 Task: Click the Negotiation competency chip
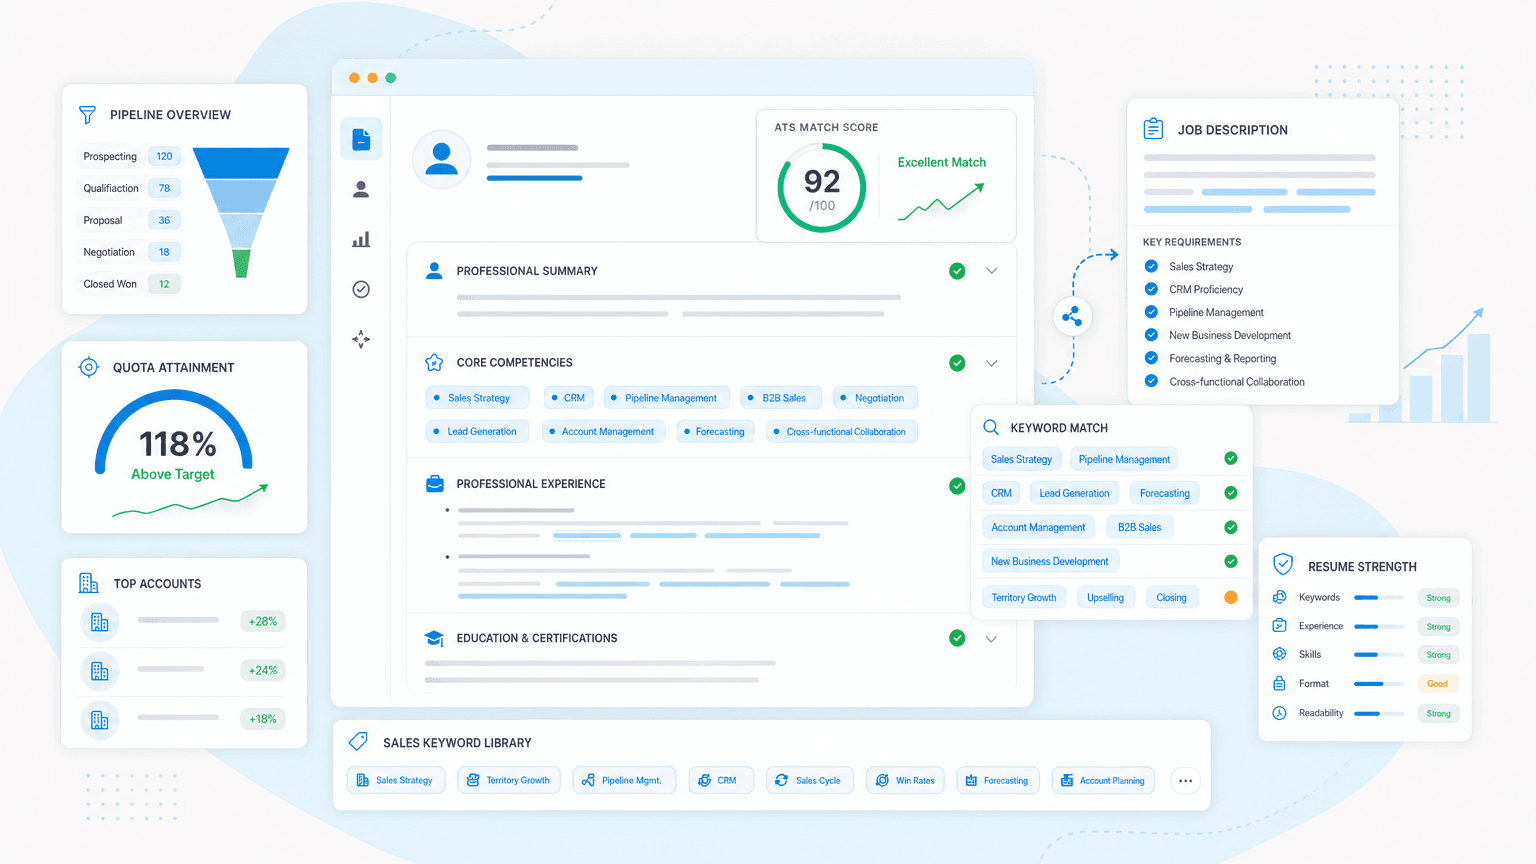875,398
